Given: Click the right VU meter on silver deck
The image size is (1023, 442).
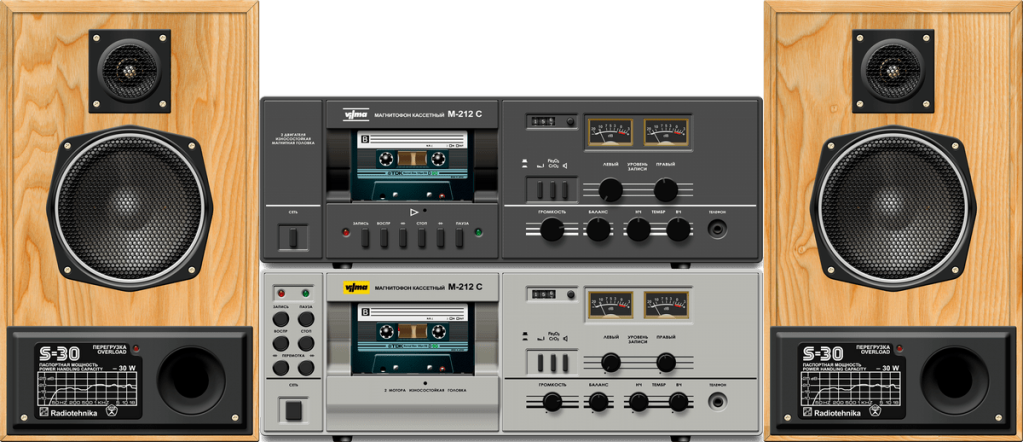Looking at the screenshot, I should pyautogui.click(x=666, y=305).
